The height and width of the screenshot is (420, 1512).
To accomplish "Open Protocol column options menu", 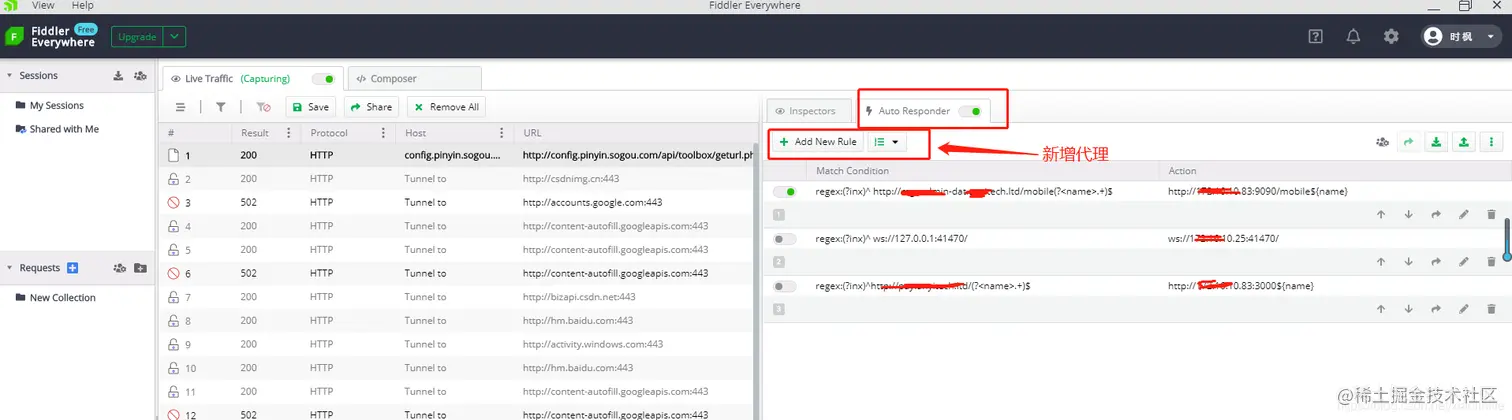I will (x=383, y=133).
